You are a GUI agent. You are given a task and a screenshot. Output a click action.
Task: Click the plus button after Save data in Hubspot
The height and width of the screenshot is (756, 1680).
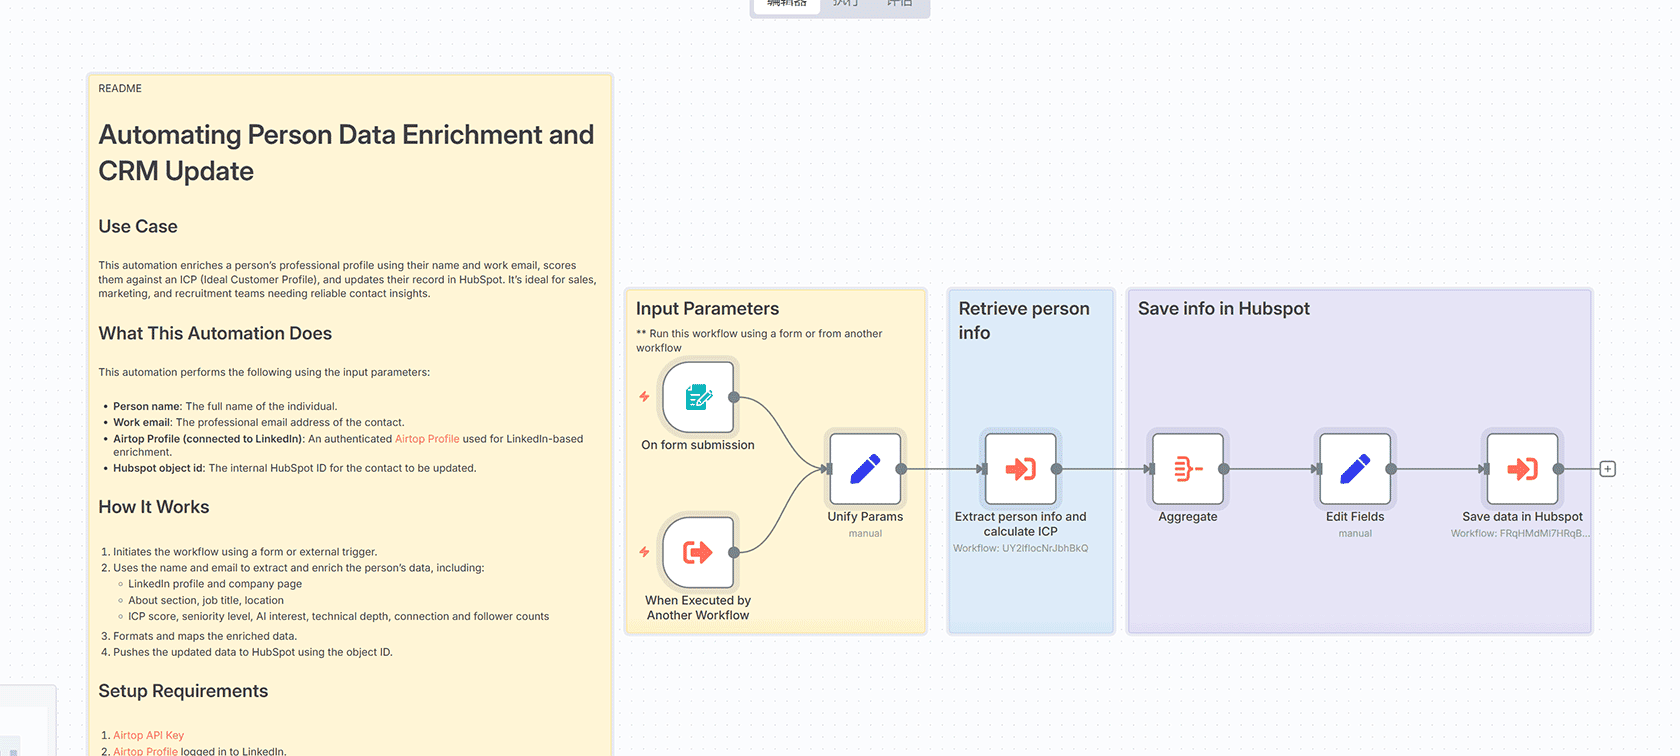[1607, 468]
